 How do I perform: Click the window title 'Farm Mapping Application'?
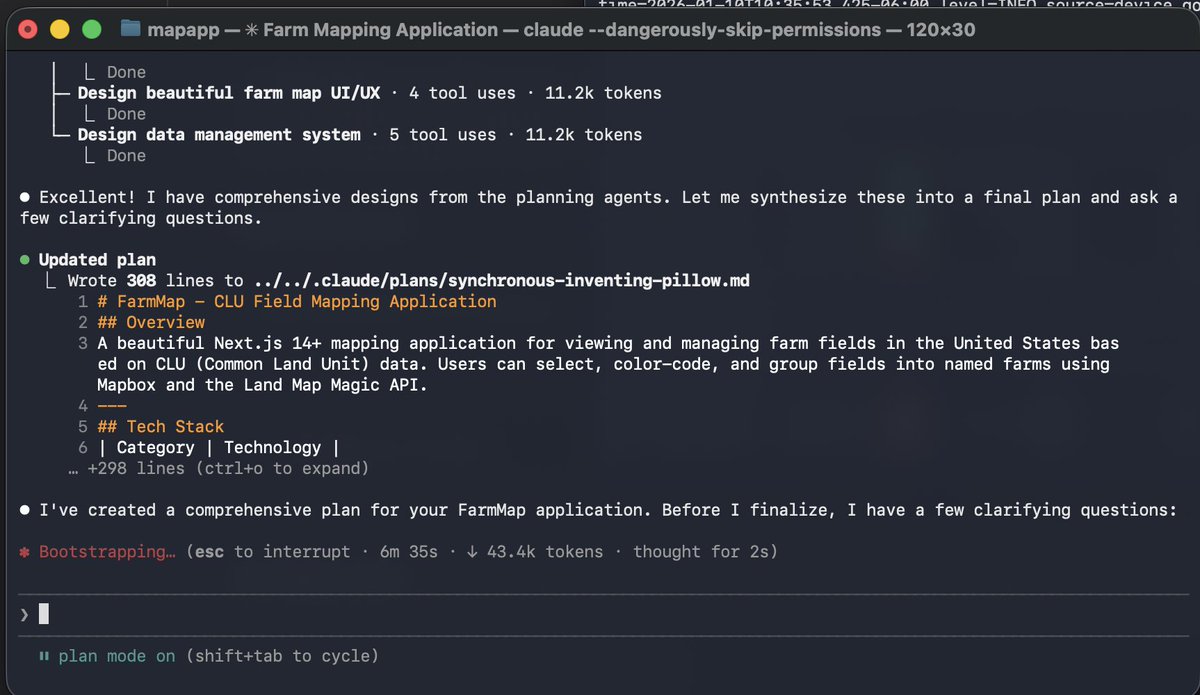(x=380, y=29)
